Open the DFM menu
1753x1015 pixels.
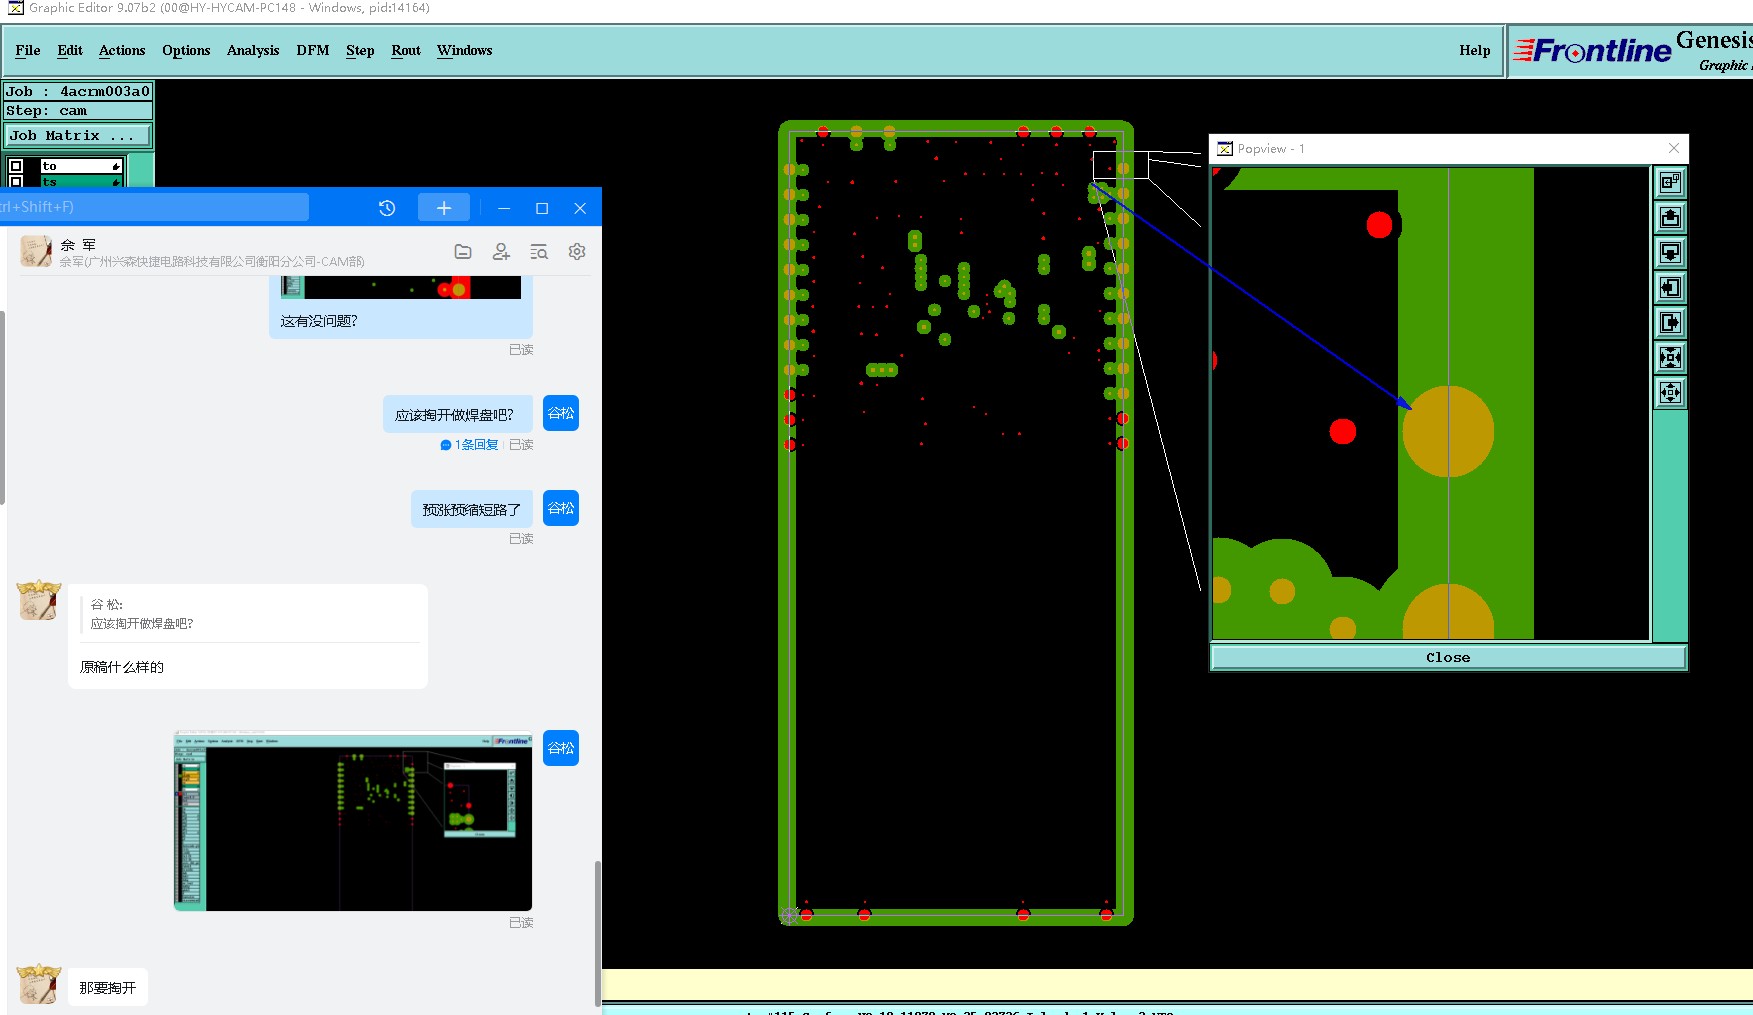click(x=313, y=50)
